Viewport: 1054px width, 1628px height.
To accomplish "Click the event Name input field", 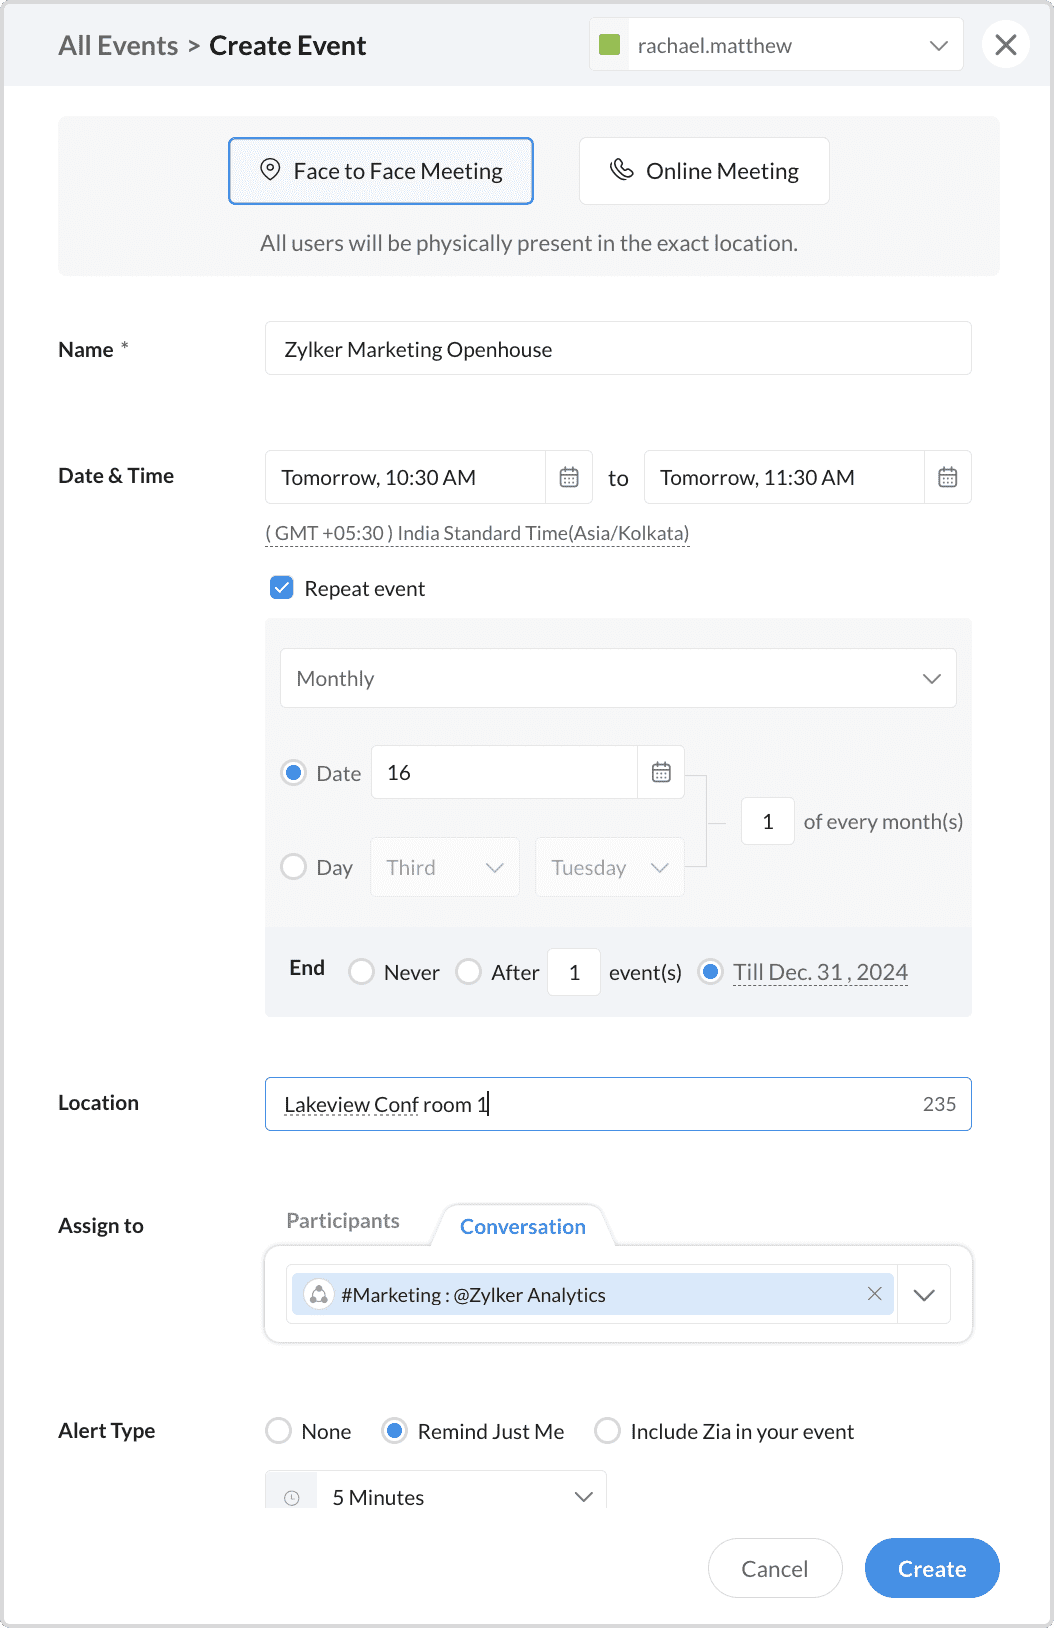I will click(618, 349).
